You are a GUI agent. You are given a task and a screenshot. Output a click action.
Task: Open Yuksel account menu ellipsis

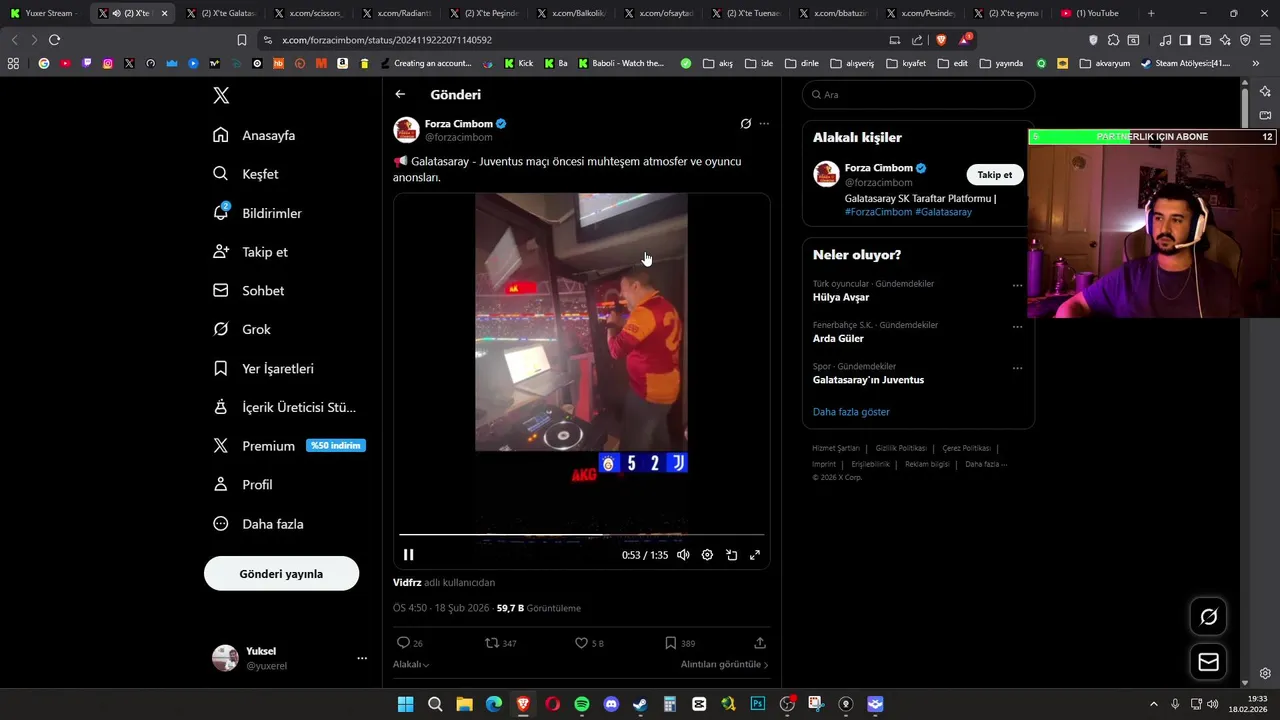(362, 658)
